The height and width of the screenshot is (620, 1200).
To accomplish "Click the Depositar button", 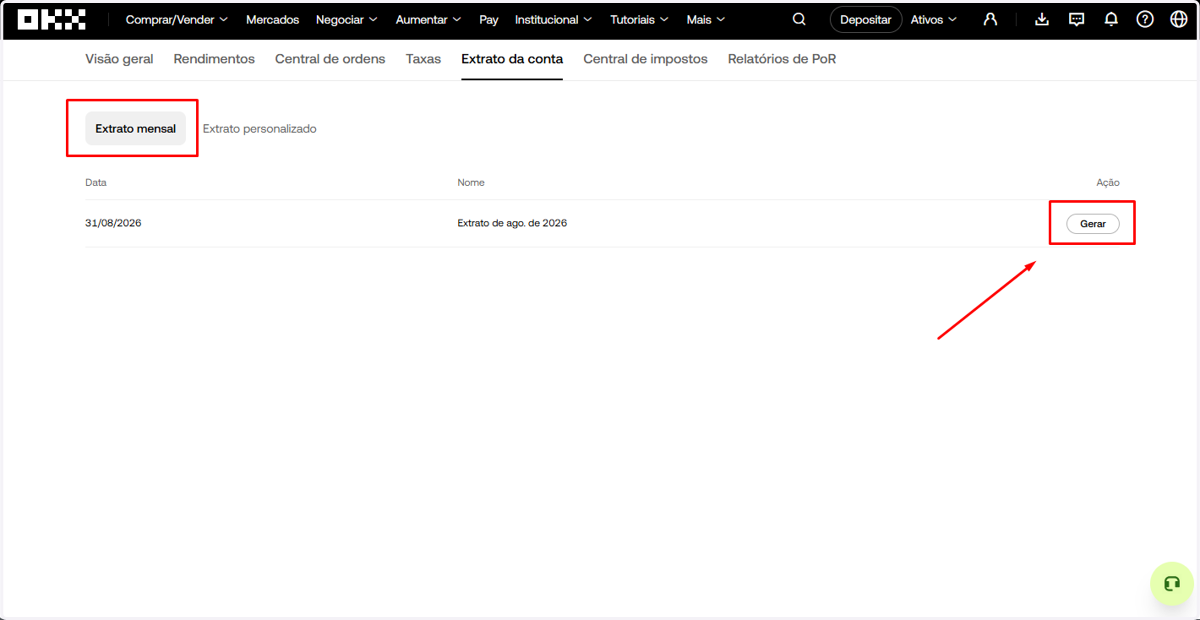I will click(x=866, y=19).
